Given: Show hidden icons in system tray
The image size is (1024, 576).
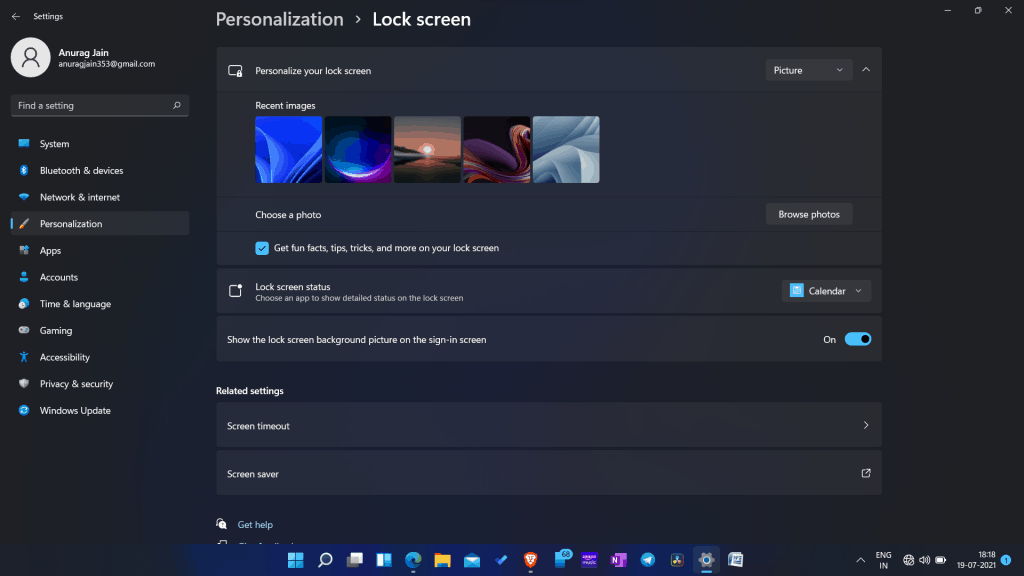Looking at the screenshot, I should tap(861, 560).
